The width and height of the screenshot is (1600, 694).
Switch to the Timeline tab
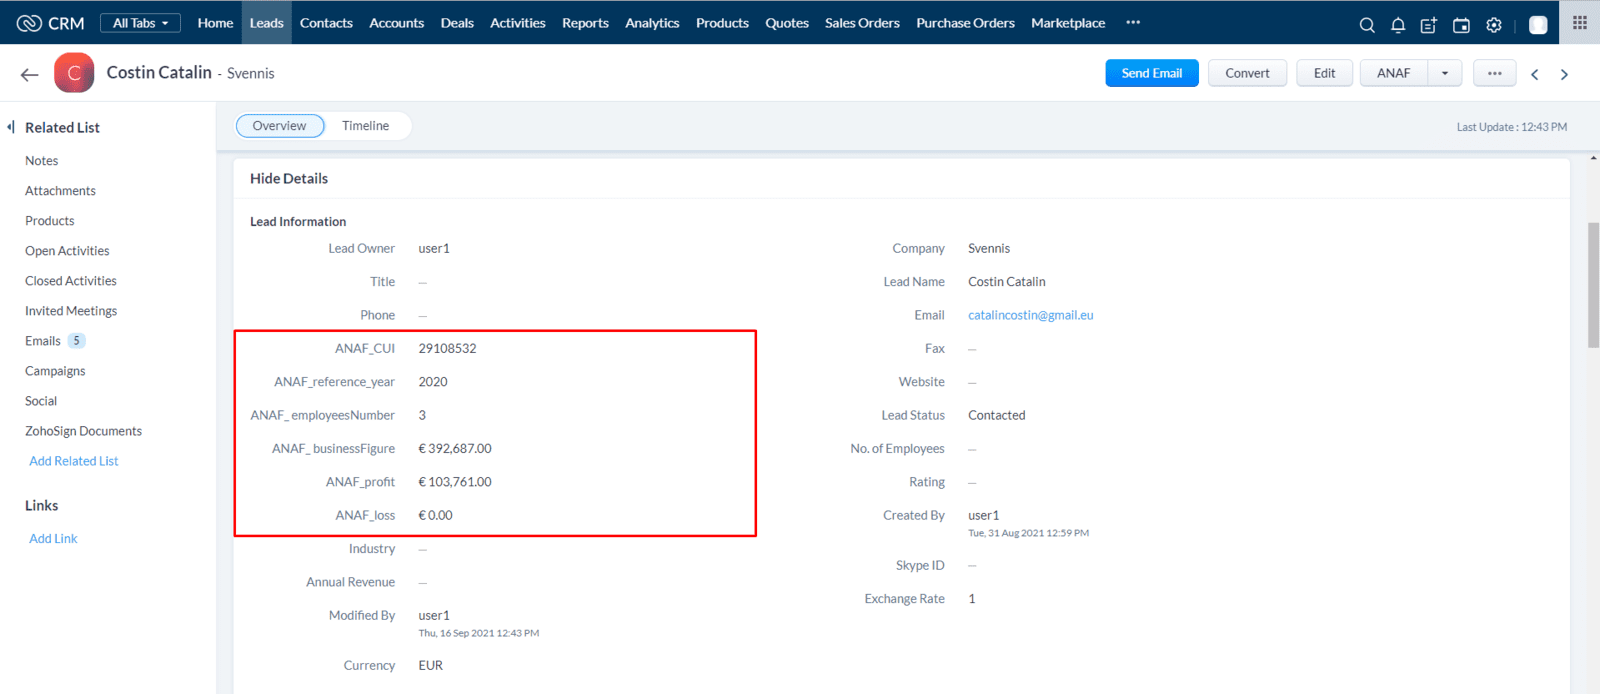[x=366, y=126]
